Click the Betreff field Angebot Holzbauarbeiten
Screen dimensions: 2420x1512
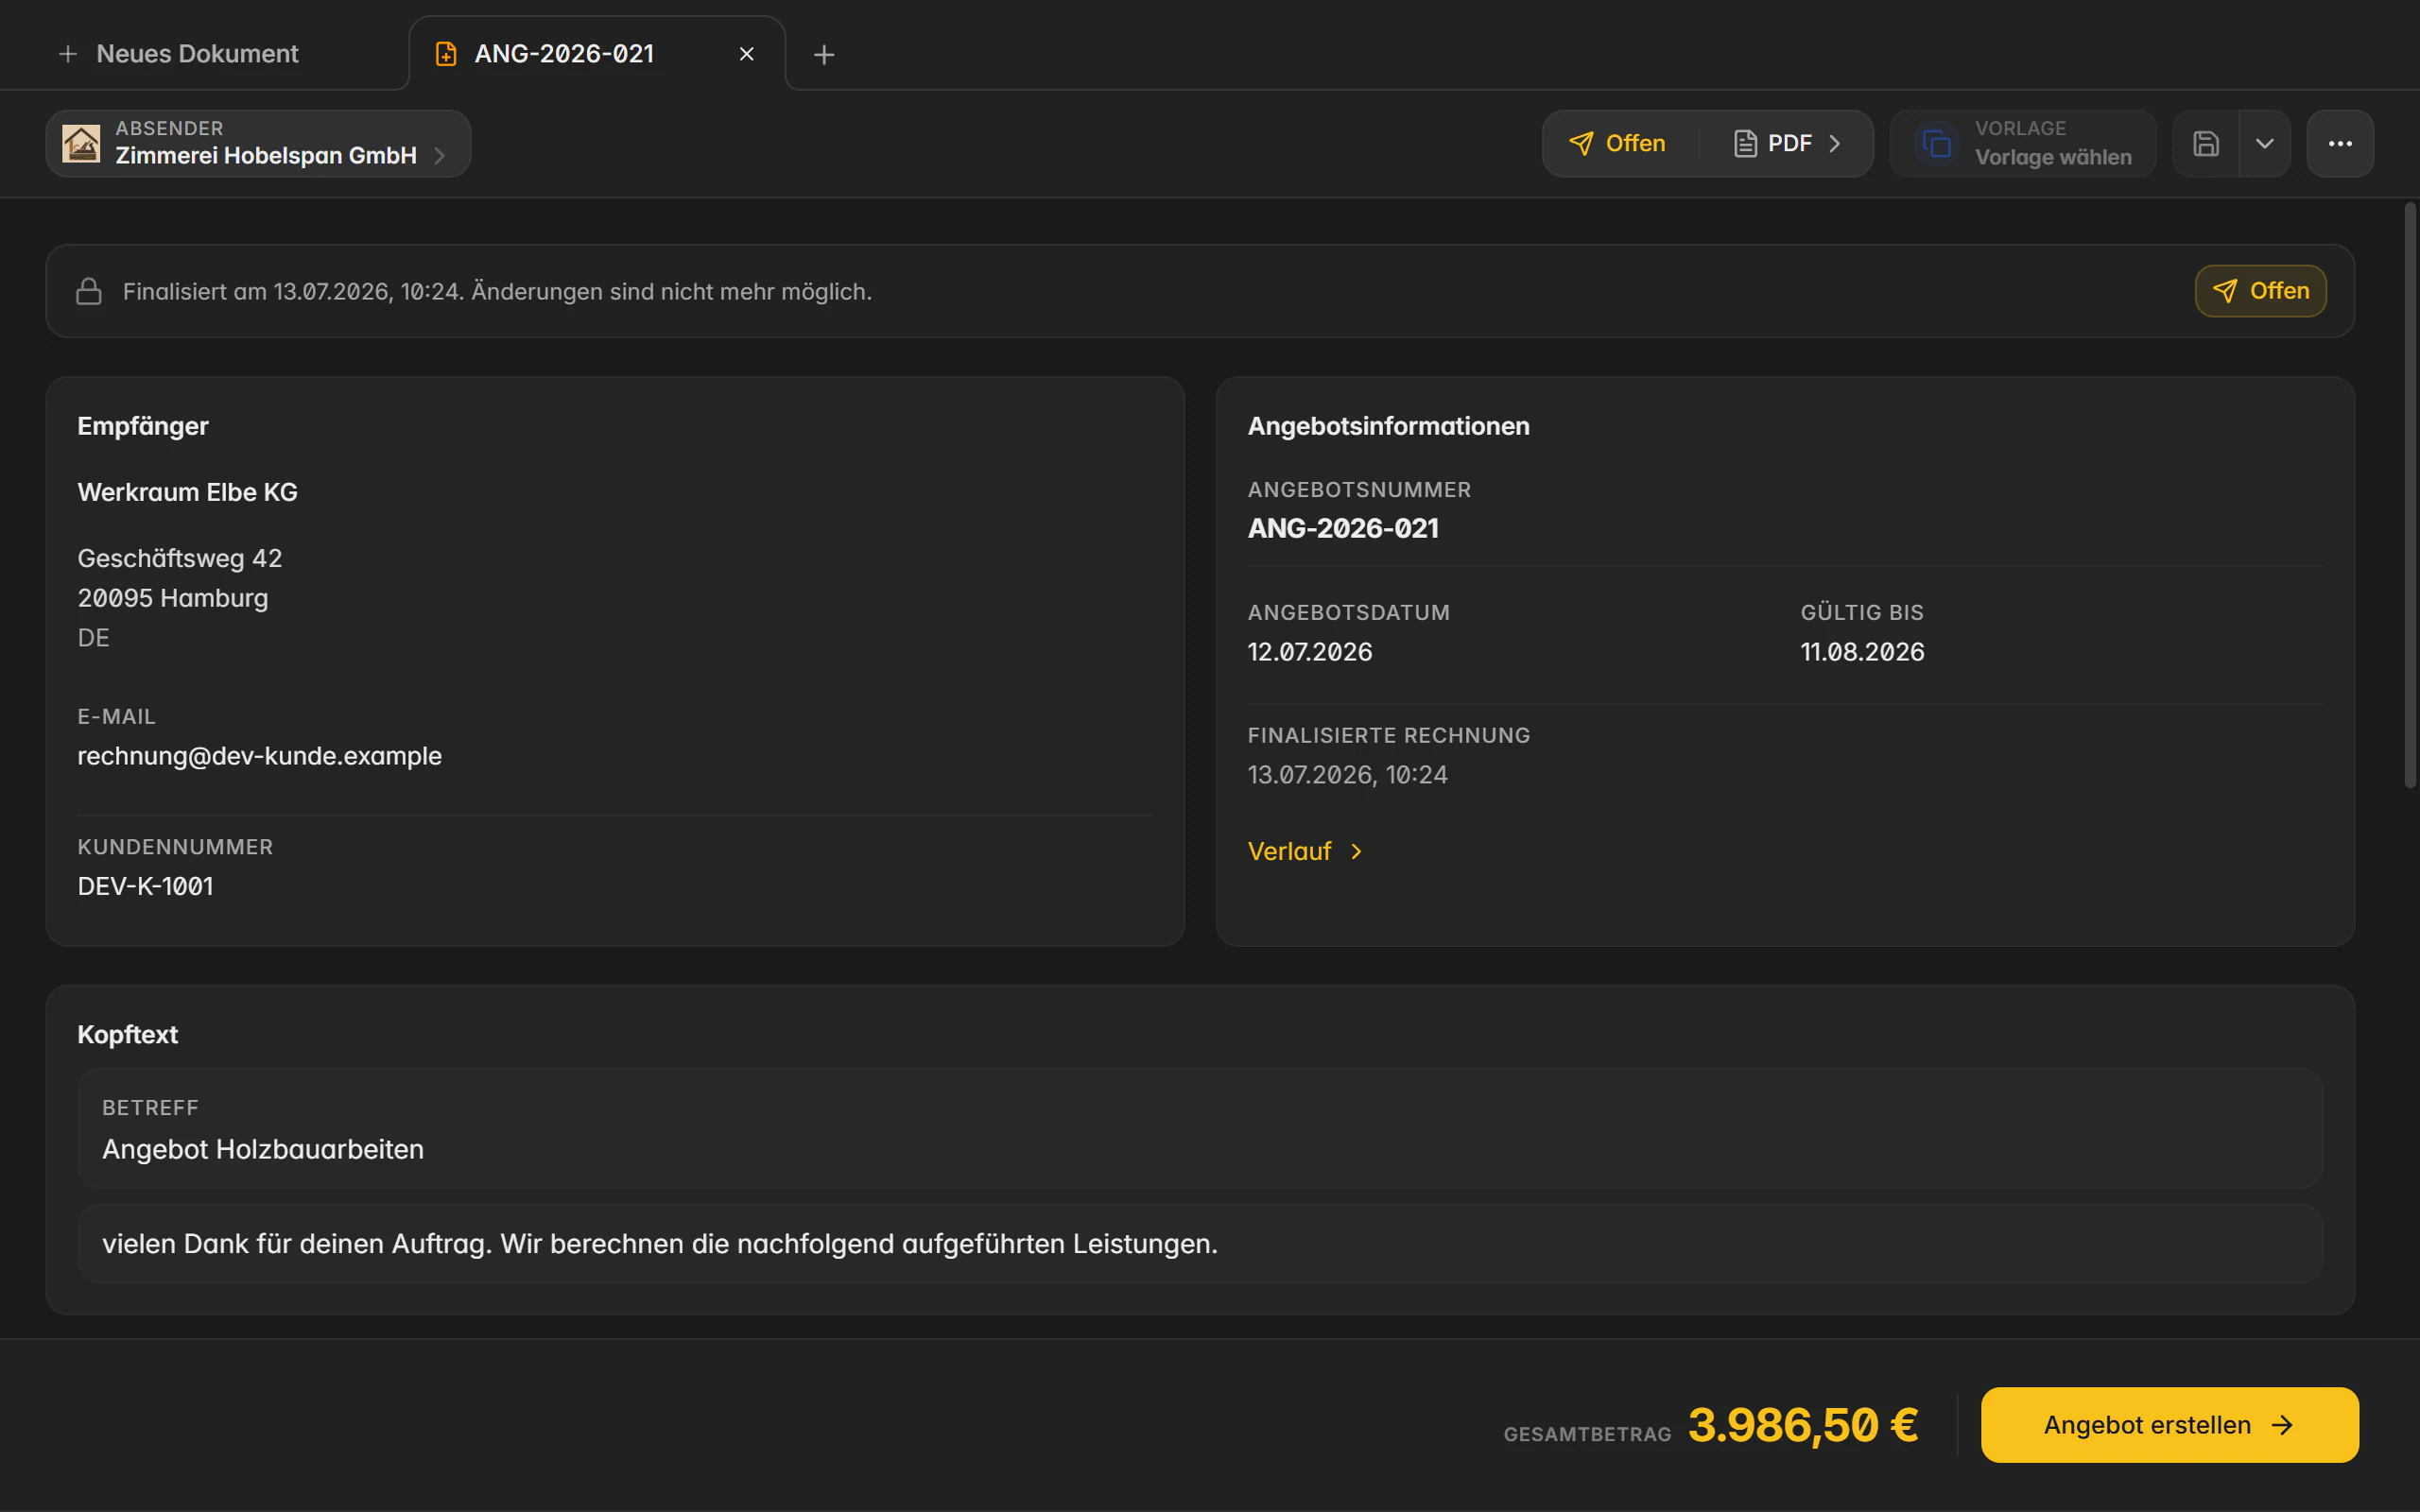coord(1200,1128)
